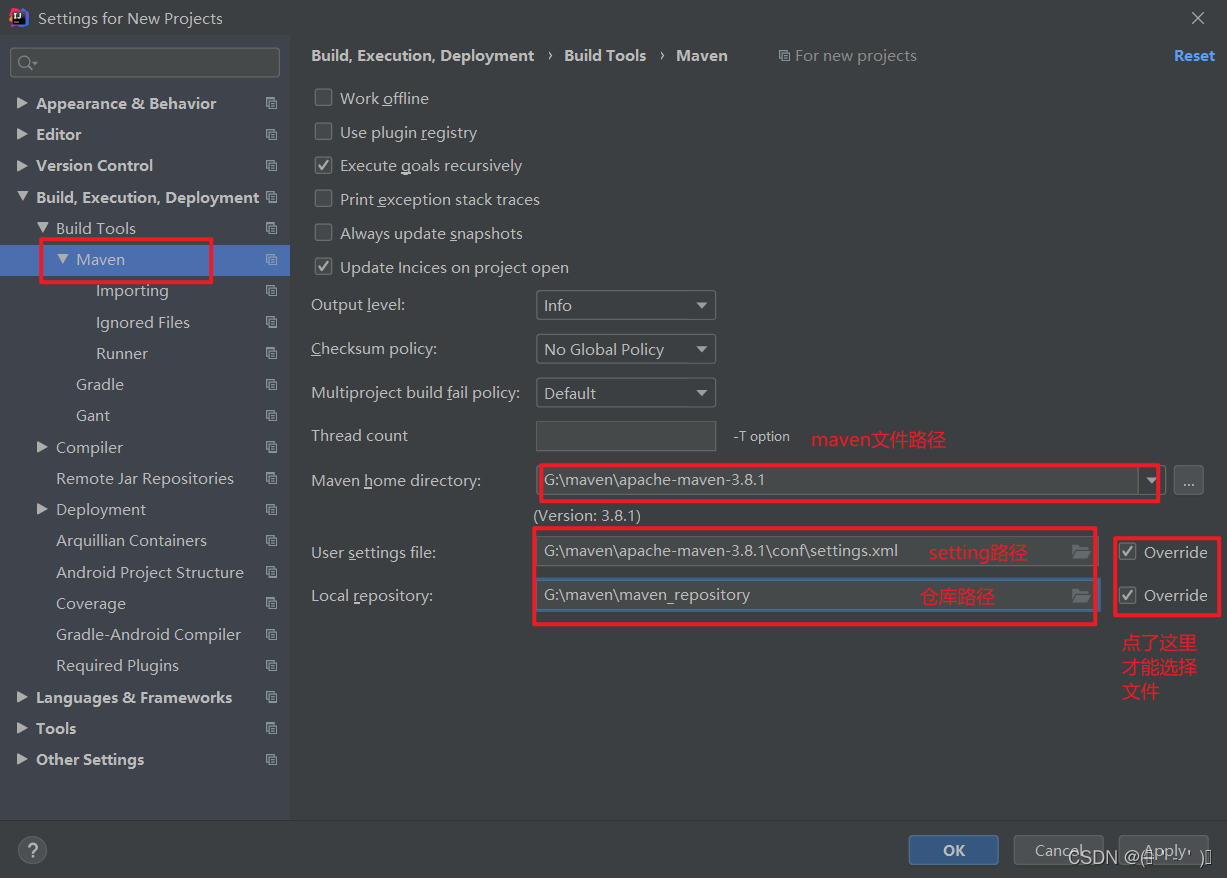Click the Reset link
Viewport: 1227px width, 878px height.
click(x=1194, y=56)
